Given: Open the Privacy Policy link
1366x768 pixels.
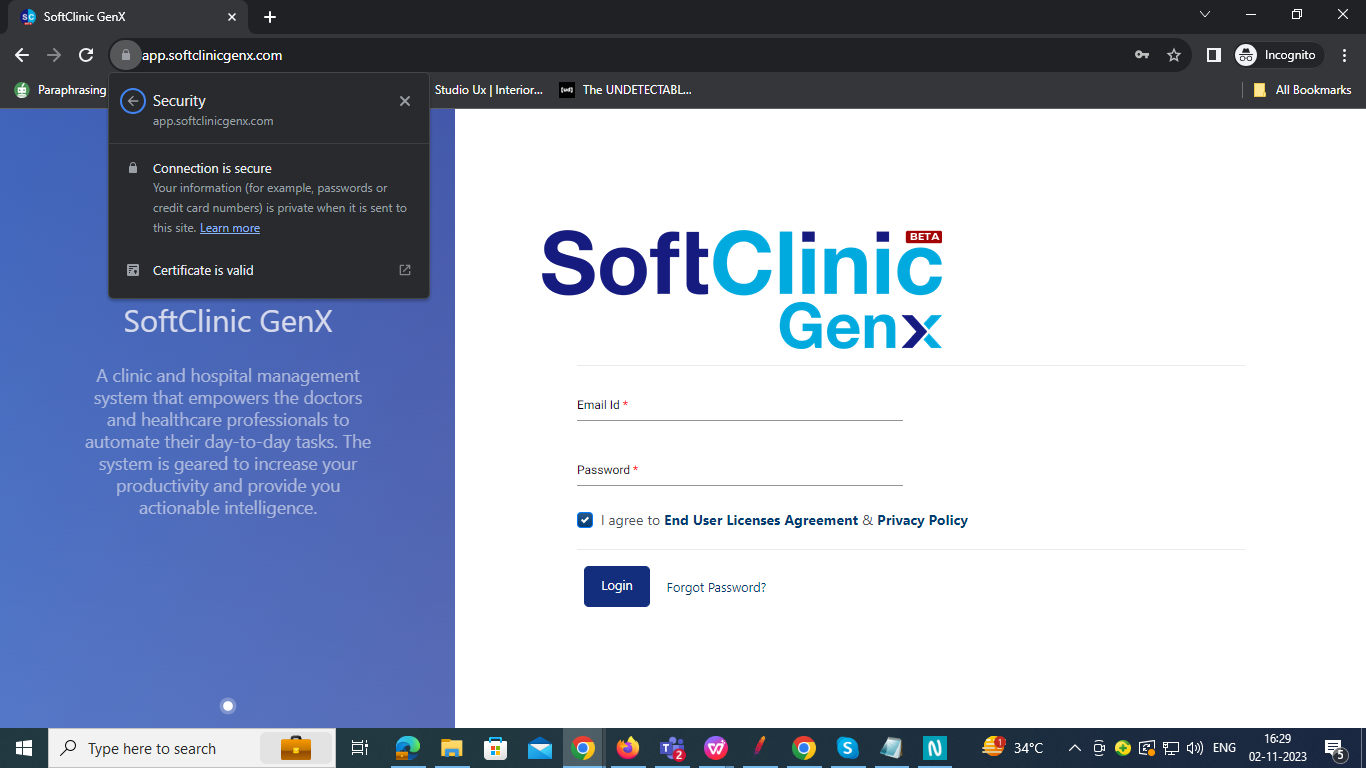Looking at the screenshot, I should tap(922, 520).
